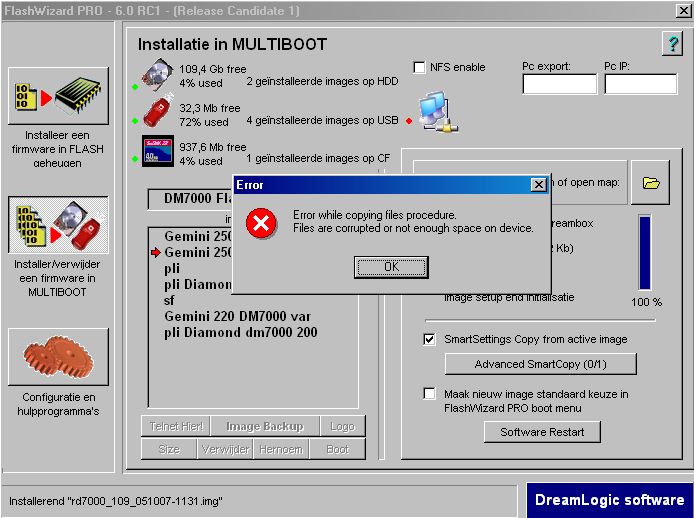The height and width of the screenshot is (518, 694).
Task: Select Gemini 250 entry with red arrow
Action: (198, 252)
